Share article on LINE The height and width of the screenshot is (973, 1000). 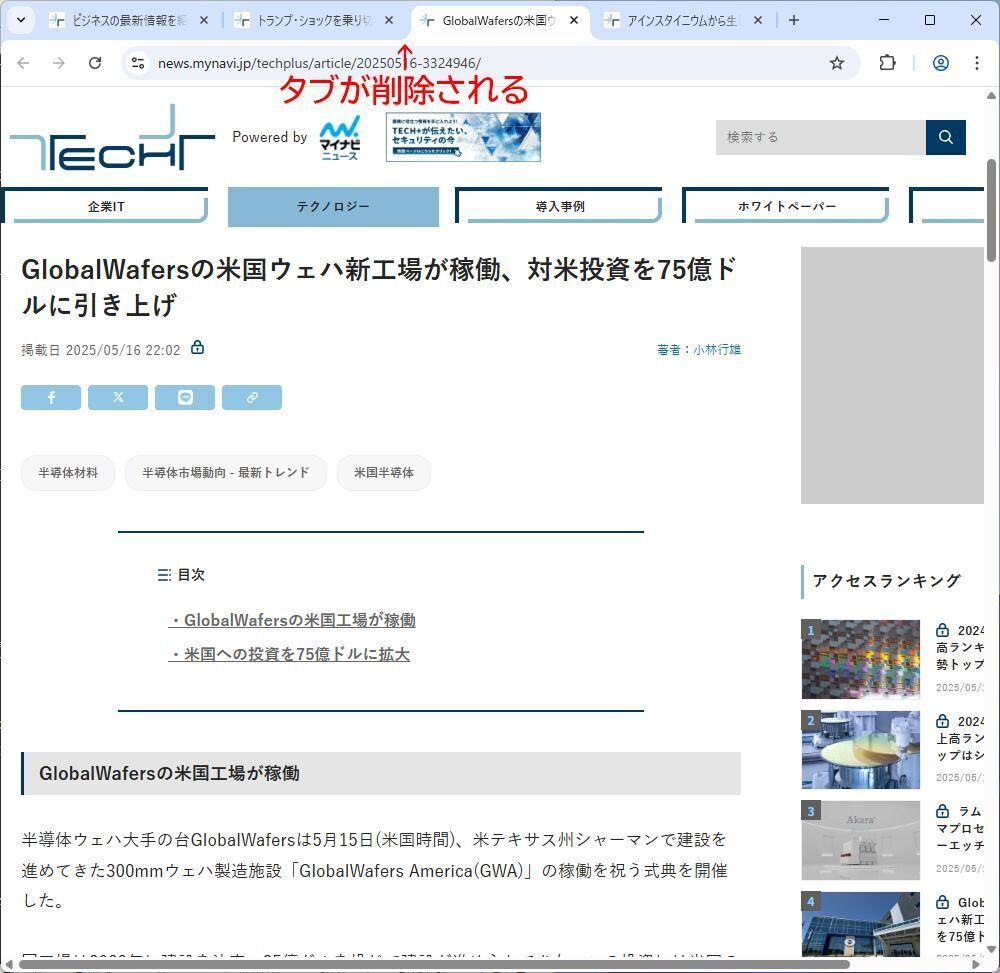tap(185, 397)
